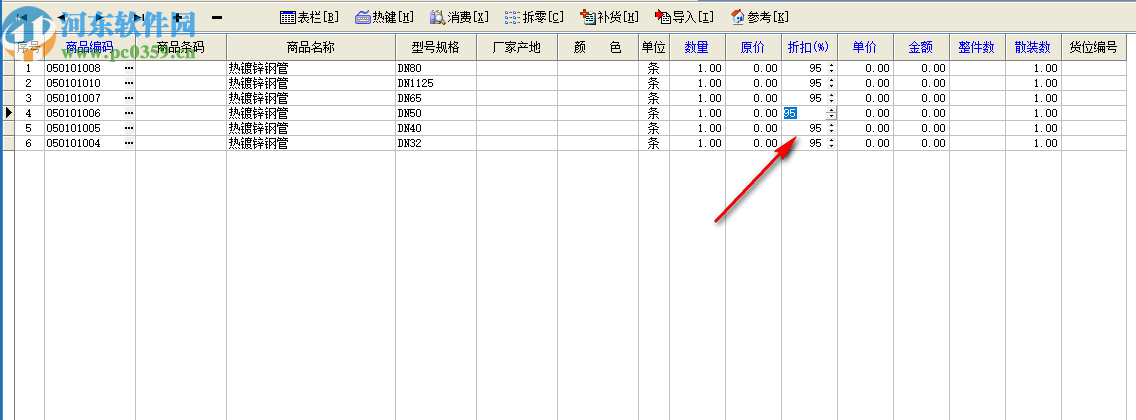Select 热镀锌钢管 name cell in row 1
Screen dimensions: 1136x420
click(311, 68)
